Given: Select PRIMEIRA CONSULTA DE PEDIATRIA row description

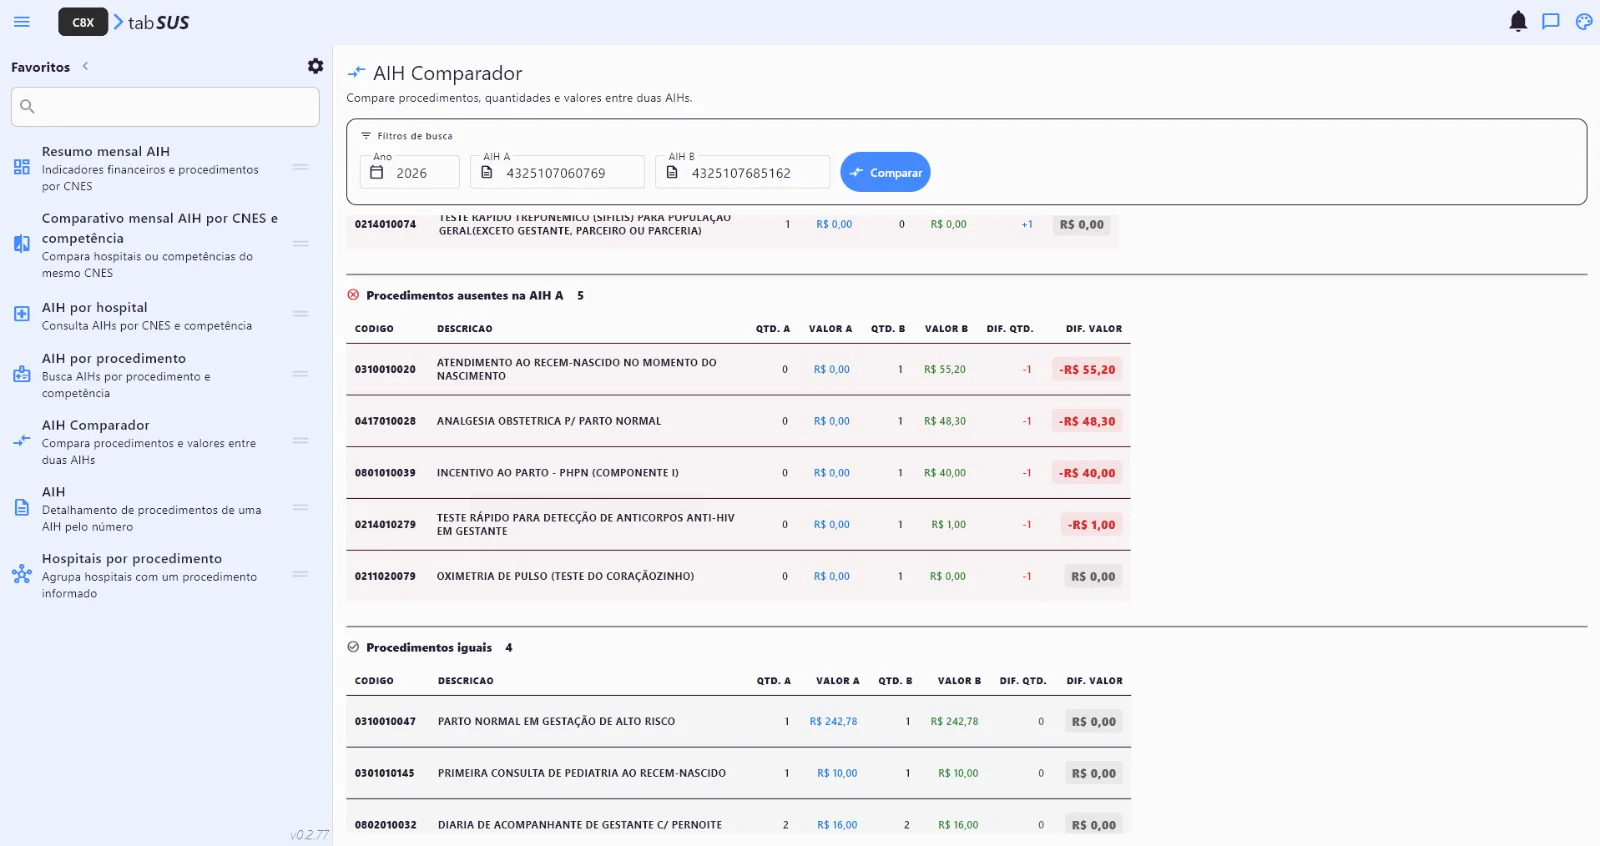Looking at the screenshot, I should click(x=582, y=774).
